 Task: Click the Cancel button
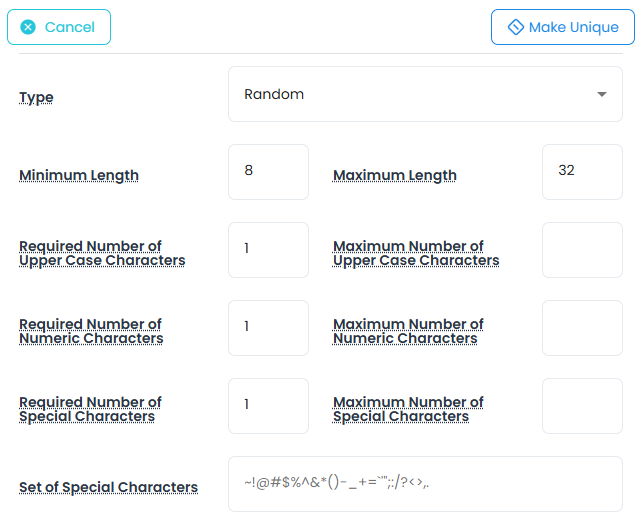59,27
